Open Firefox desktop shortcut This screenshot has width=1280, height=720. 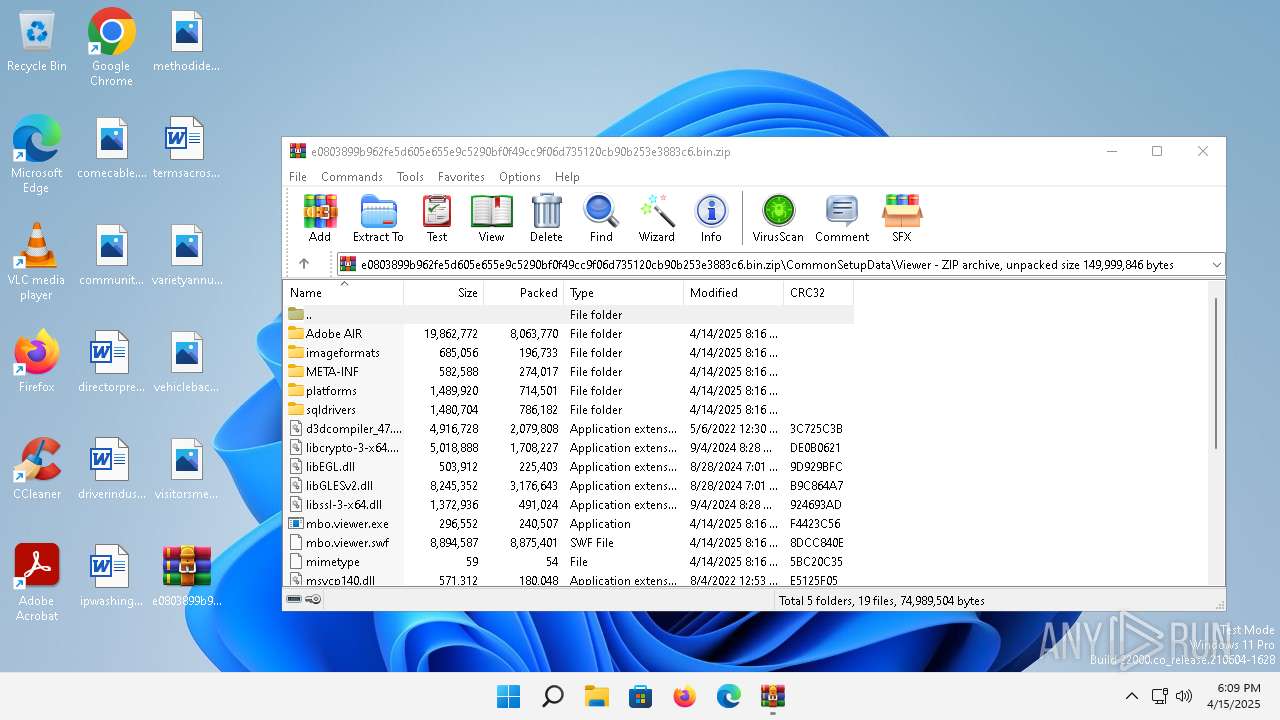click(x=37, y=362)
